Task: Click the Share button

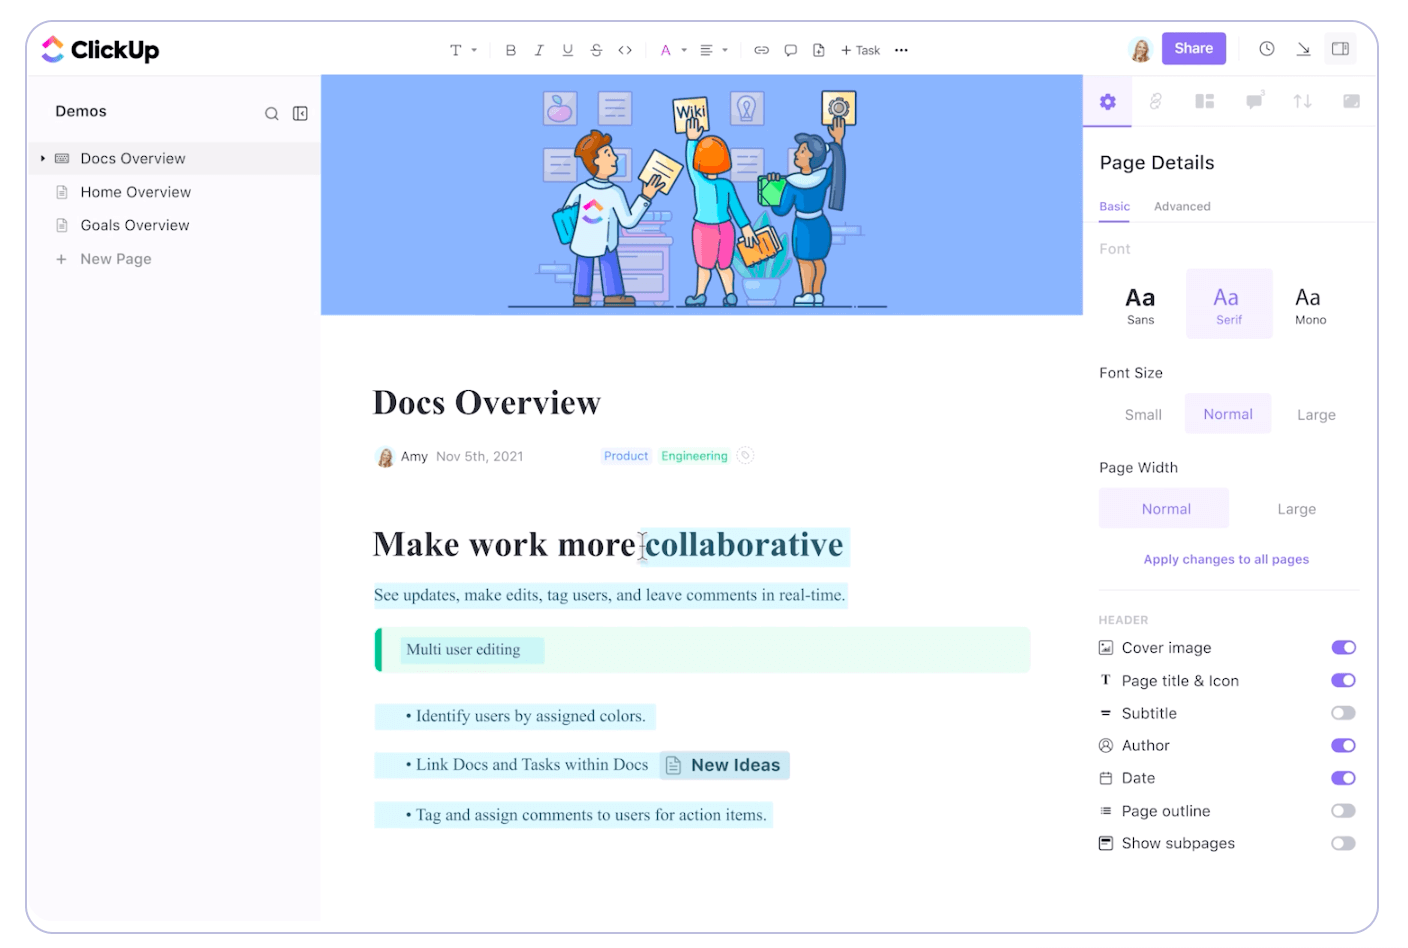Action: pyautogui.click(x=1193, y=48)
